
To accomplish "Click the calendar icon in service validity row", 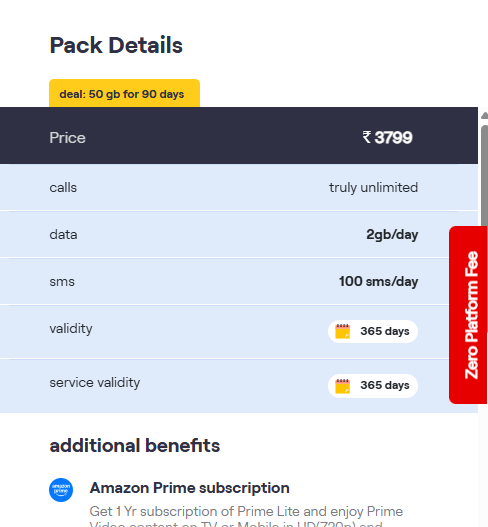I will (342, 386).
